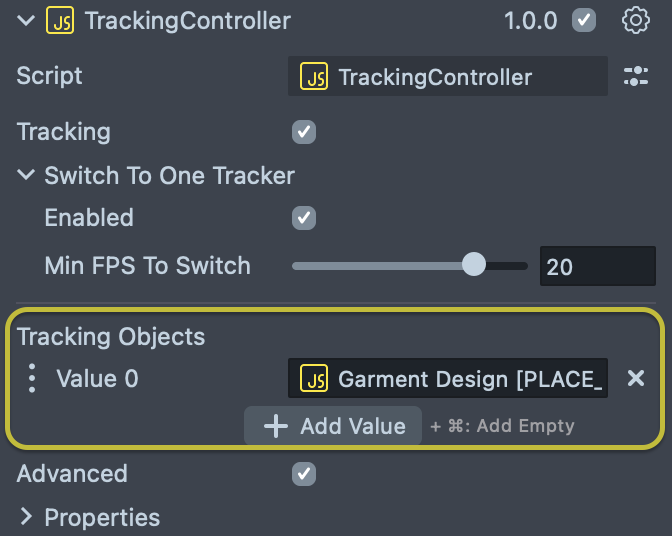Adjust the Min FPS To Switch slider handle

474,264
